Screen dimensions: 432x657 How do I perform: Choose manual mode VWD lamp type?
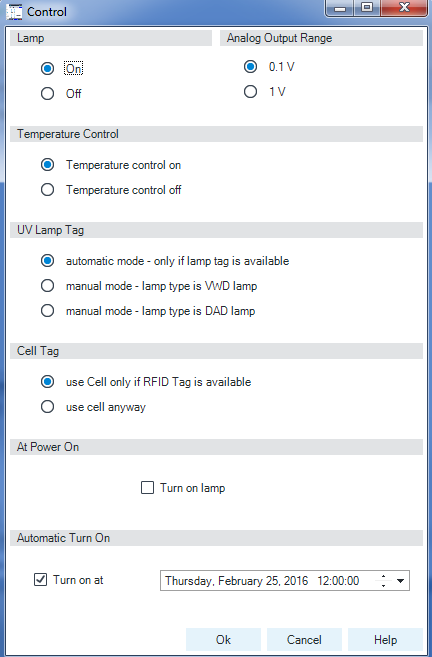coord(47,286)
